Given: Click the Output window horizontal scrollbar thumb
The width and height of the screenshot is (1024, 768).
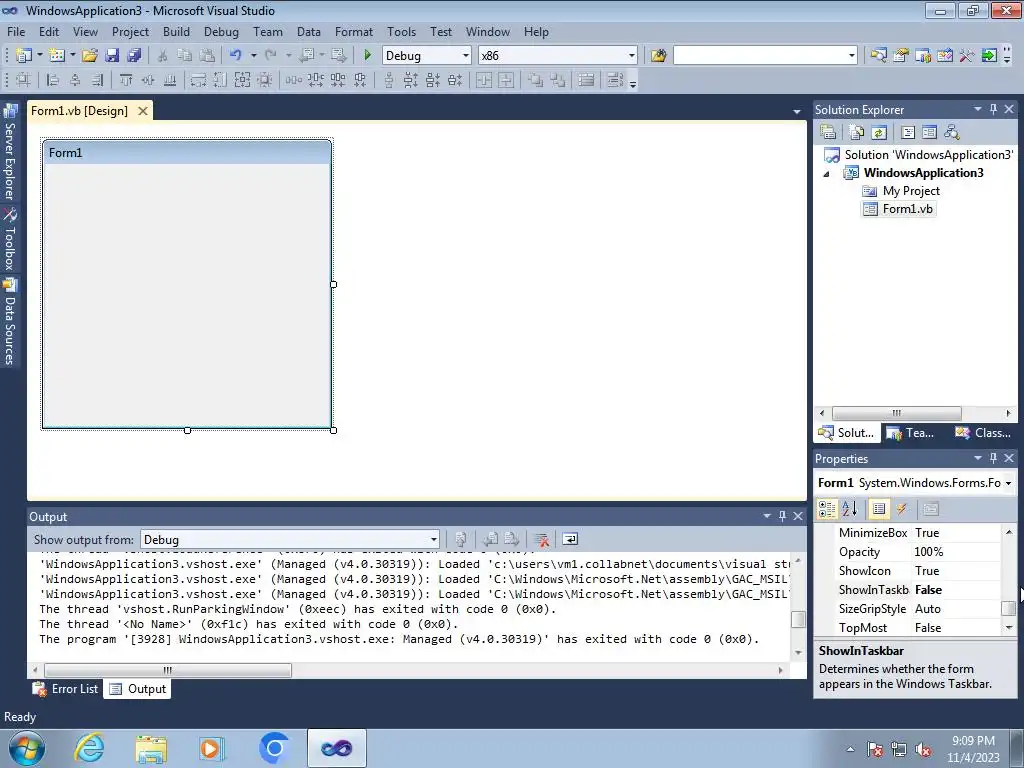Looking at the screenshot, I should pos(168,671).
